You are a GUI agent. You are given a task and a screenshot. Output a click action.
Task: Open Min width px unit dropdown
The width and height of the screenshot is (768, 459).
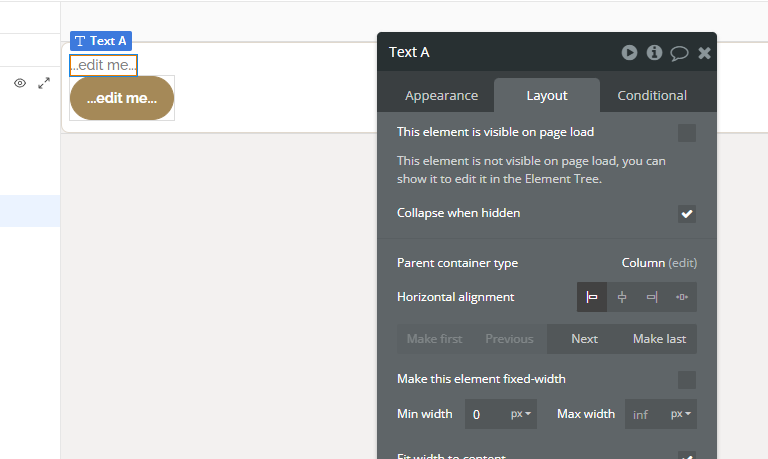[521, 414]
